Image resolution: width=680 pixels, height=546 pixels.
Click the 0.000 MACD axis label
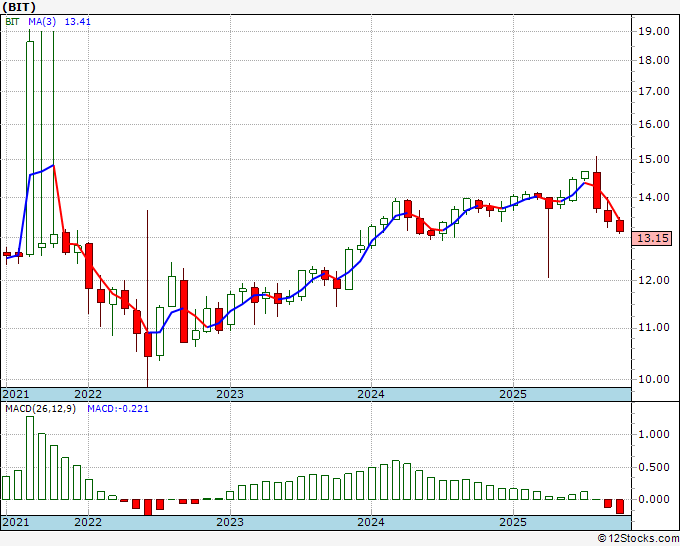pyautogui.click(x=654, y=500)
